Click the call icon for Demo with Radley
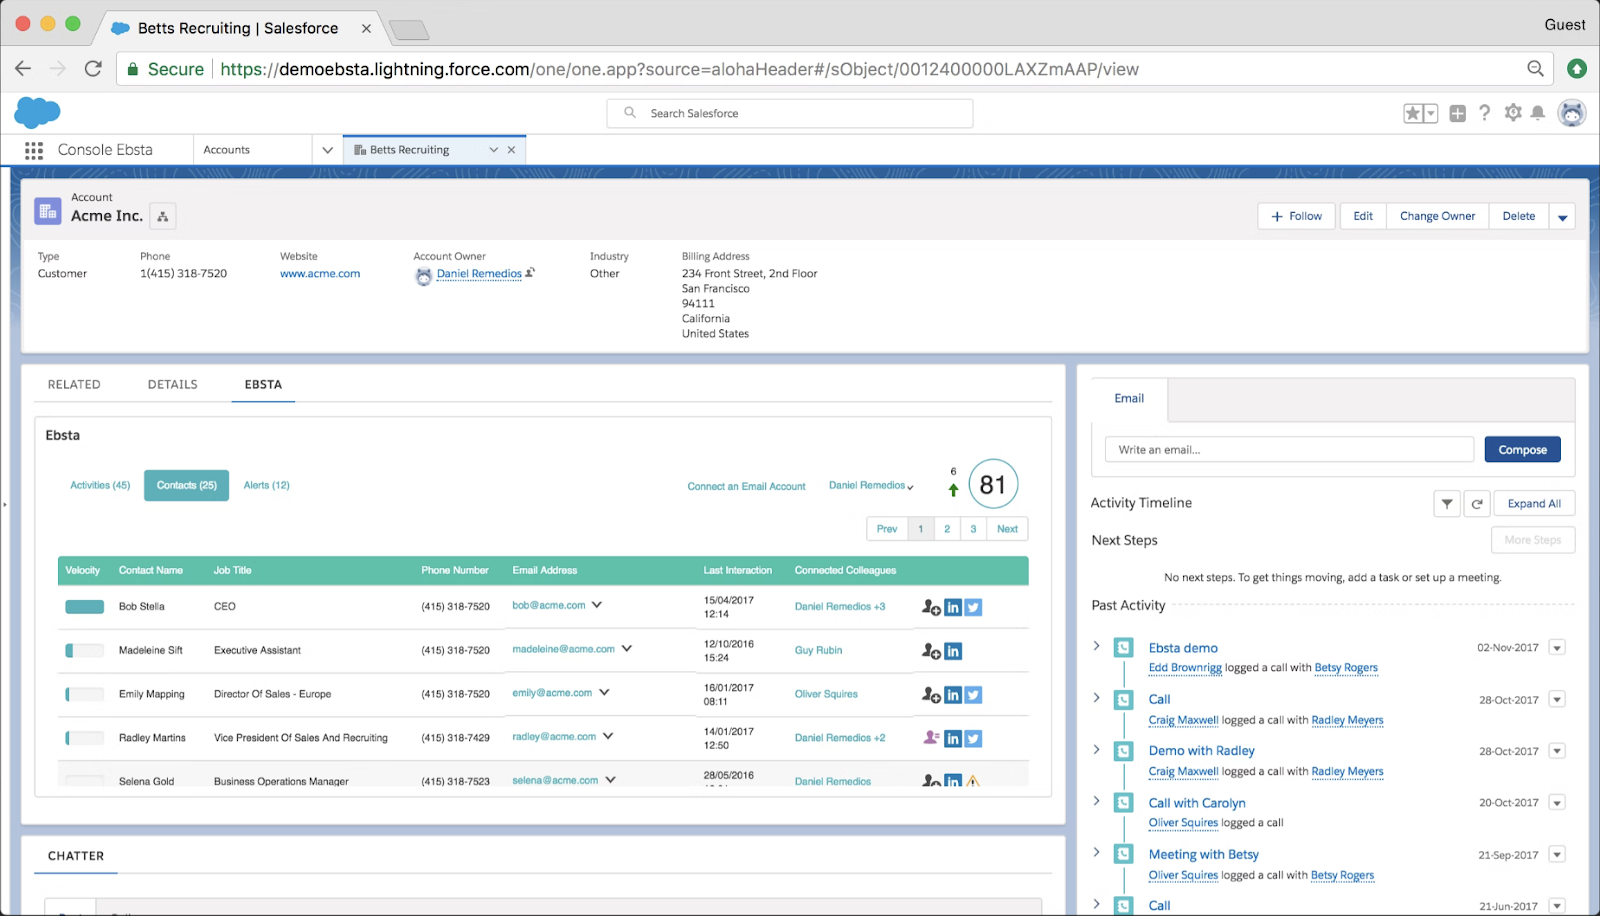The image size is (1600, 916). tap(1124, 751)
